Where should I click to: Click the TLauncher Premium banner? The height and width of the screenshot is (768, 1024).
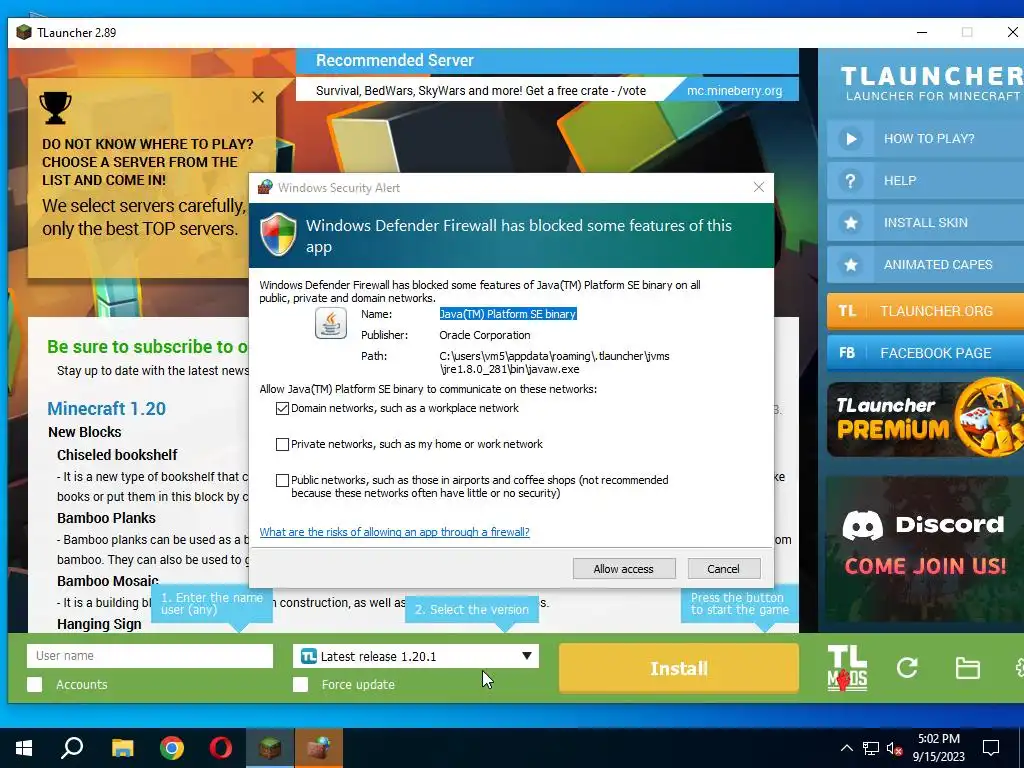click(x=925, y=419)
